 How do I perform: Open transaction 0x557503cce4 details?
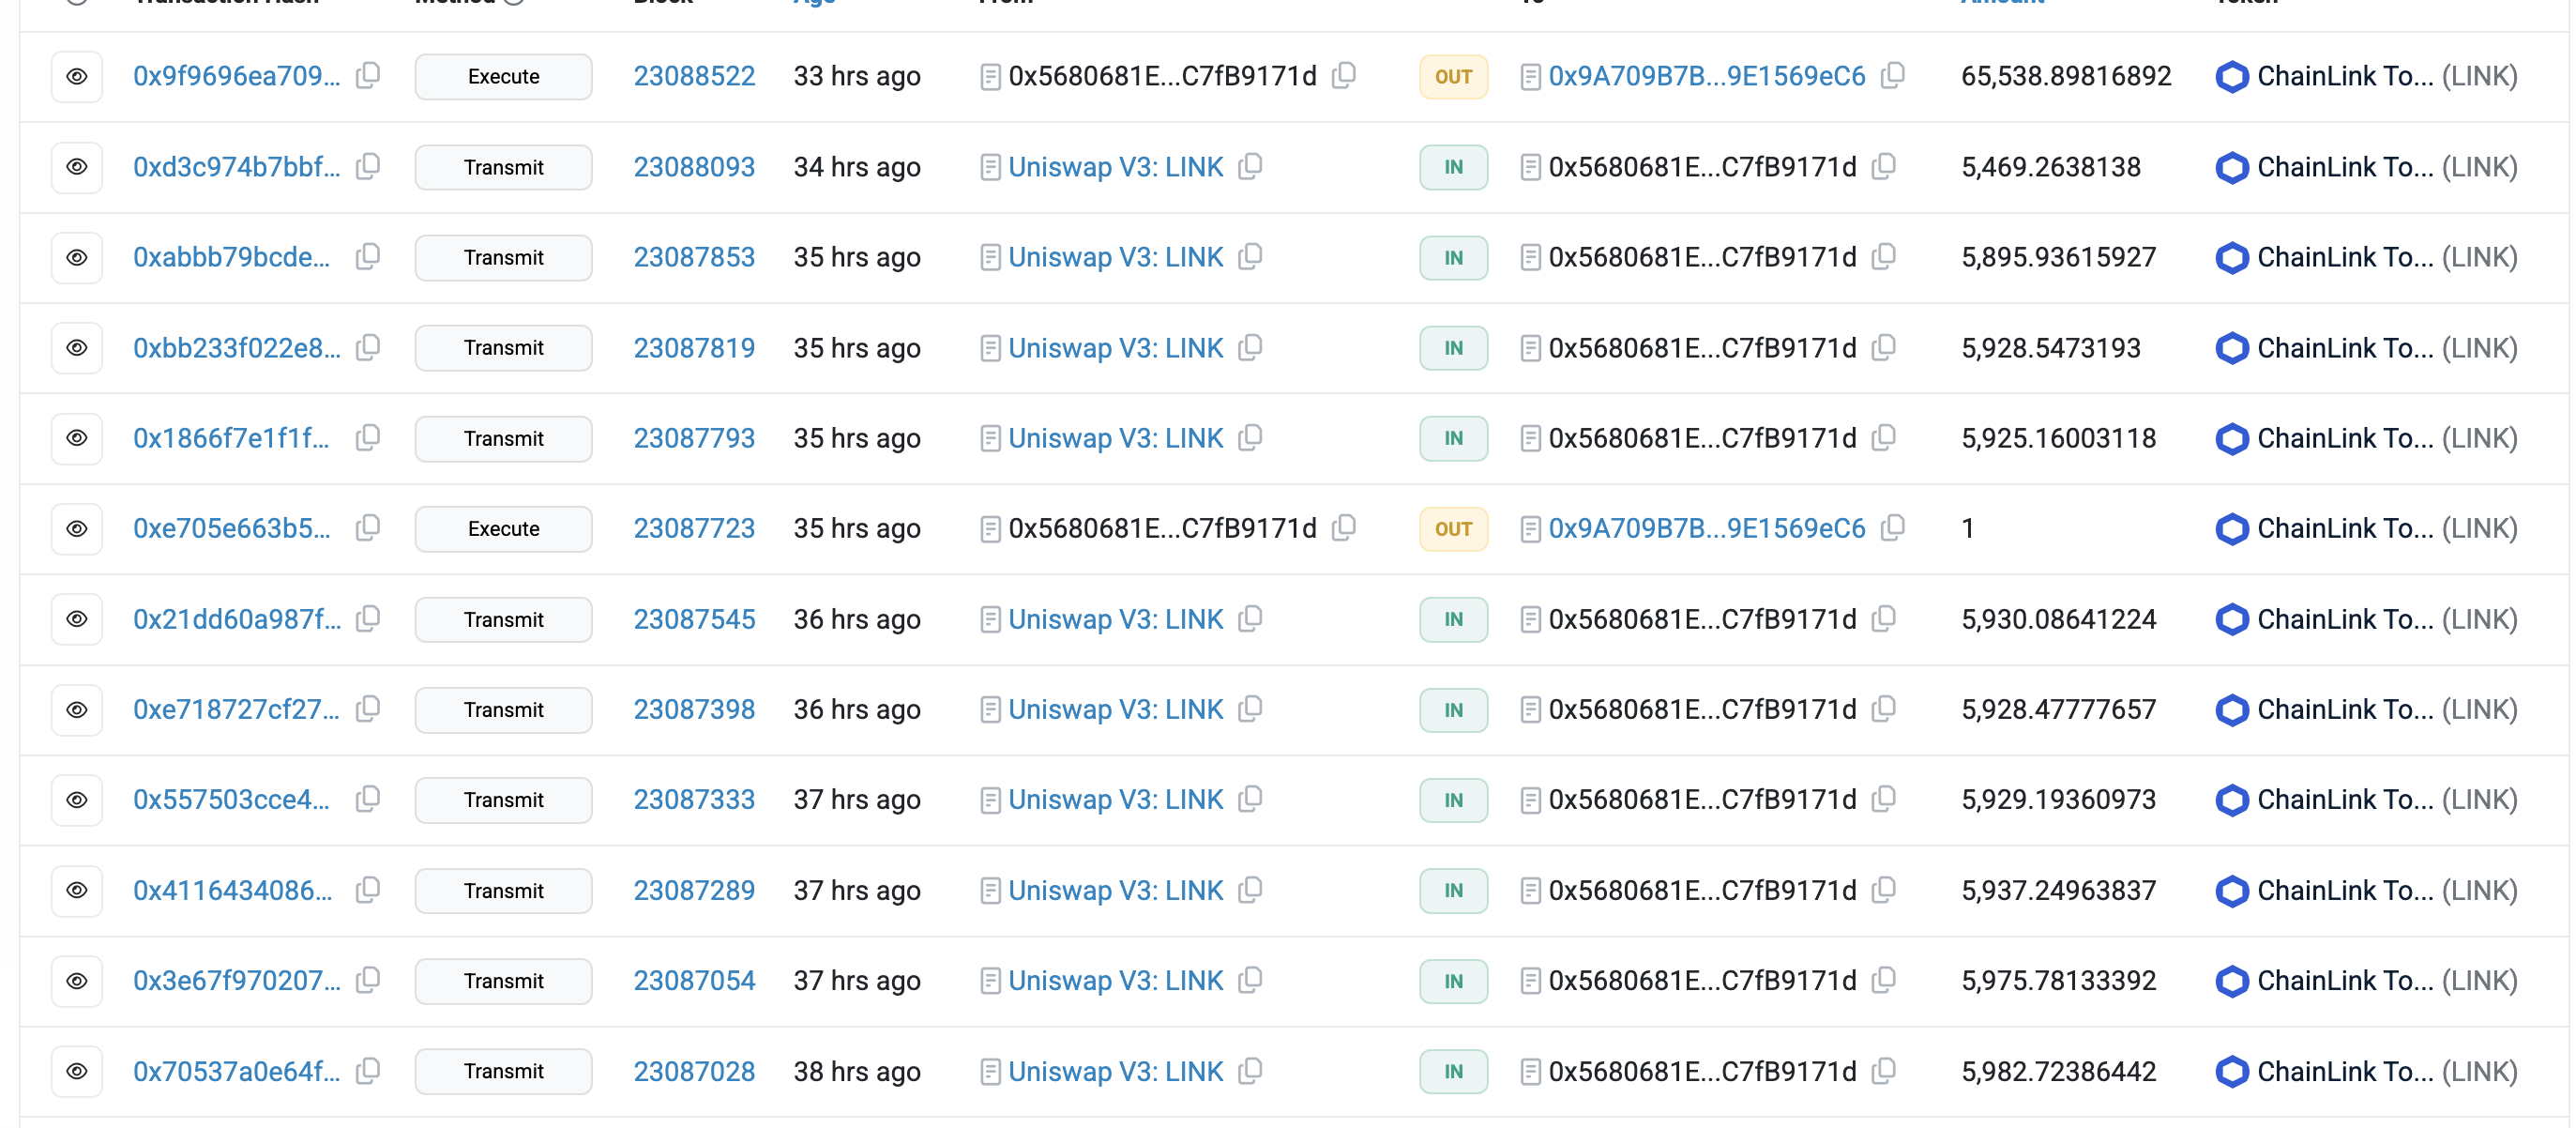tap(231, 800)
